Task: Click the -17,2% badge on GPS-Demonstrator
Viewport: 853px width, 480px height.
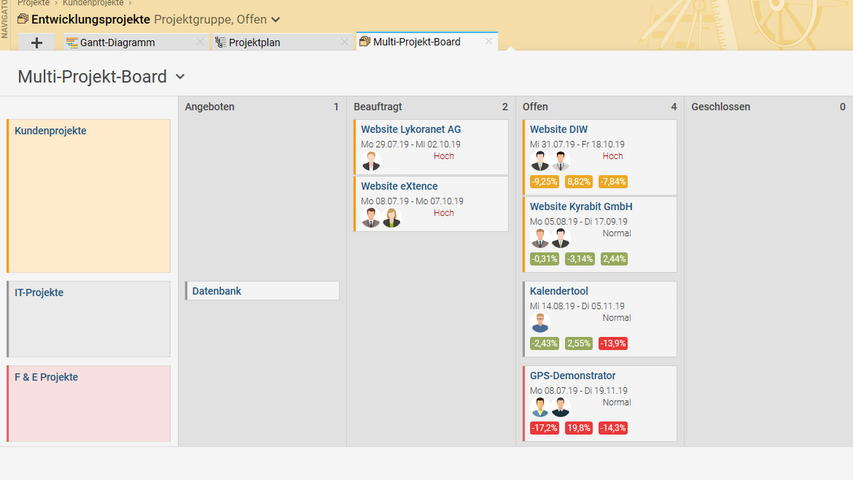Action: [545, 428]
